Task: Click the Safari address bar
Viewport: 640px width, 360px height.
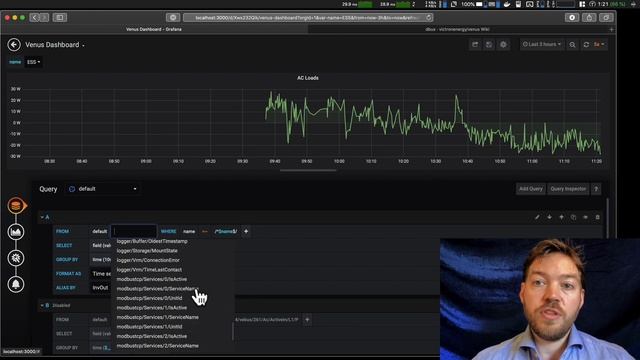Action: pyautogui.click(x=308, y=18)
